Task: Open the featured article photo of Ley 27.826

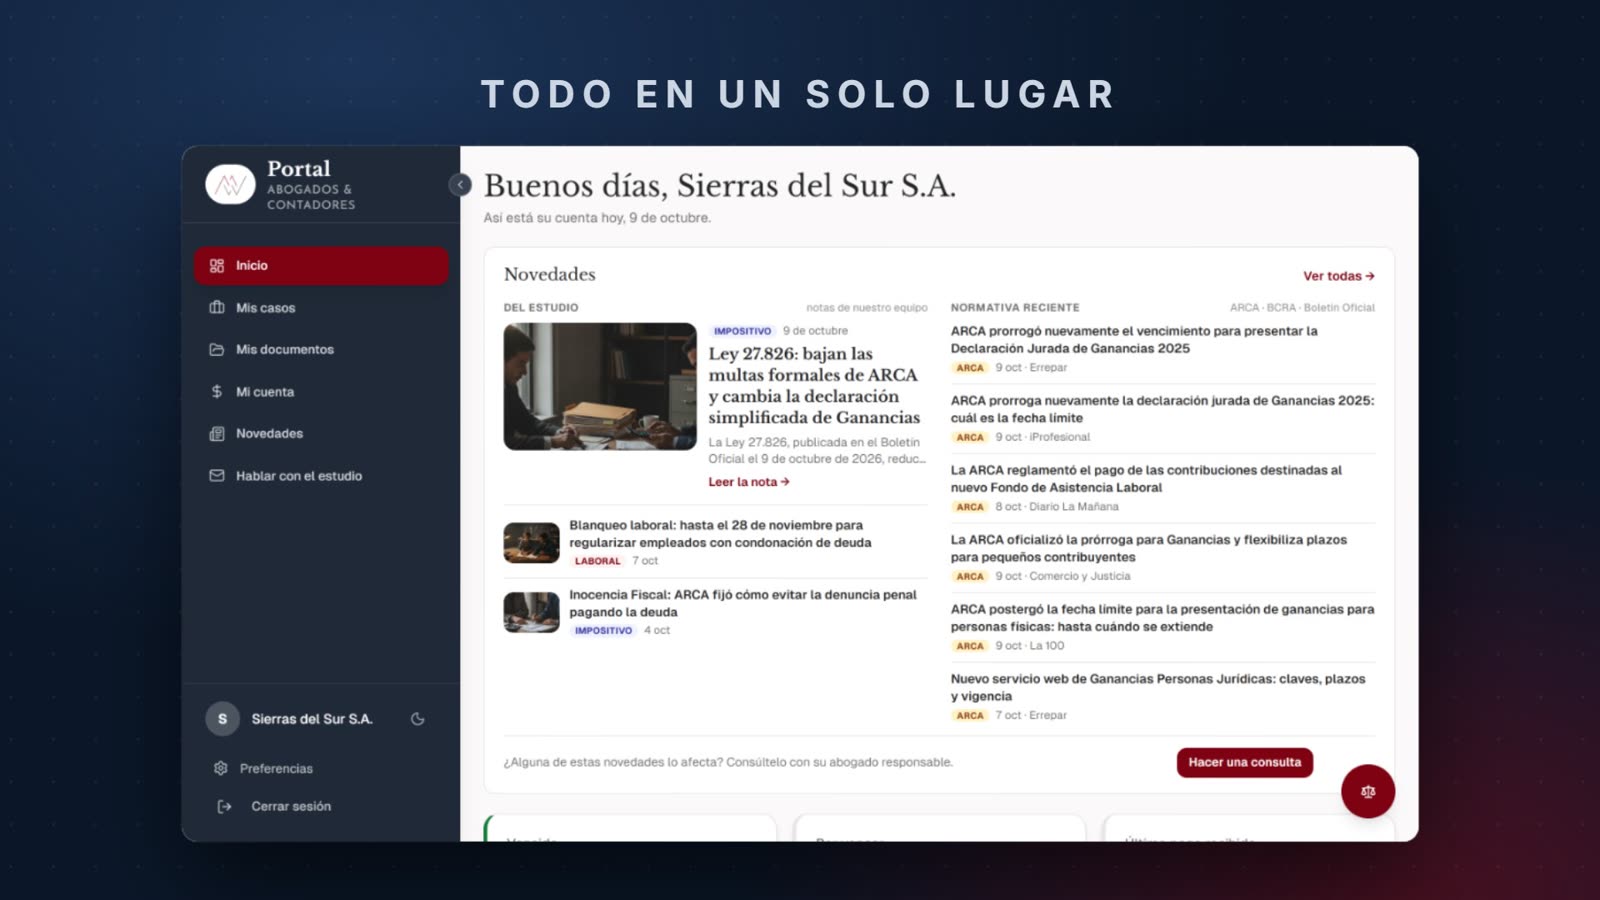Action: [x=600, y=386]
